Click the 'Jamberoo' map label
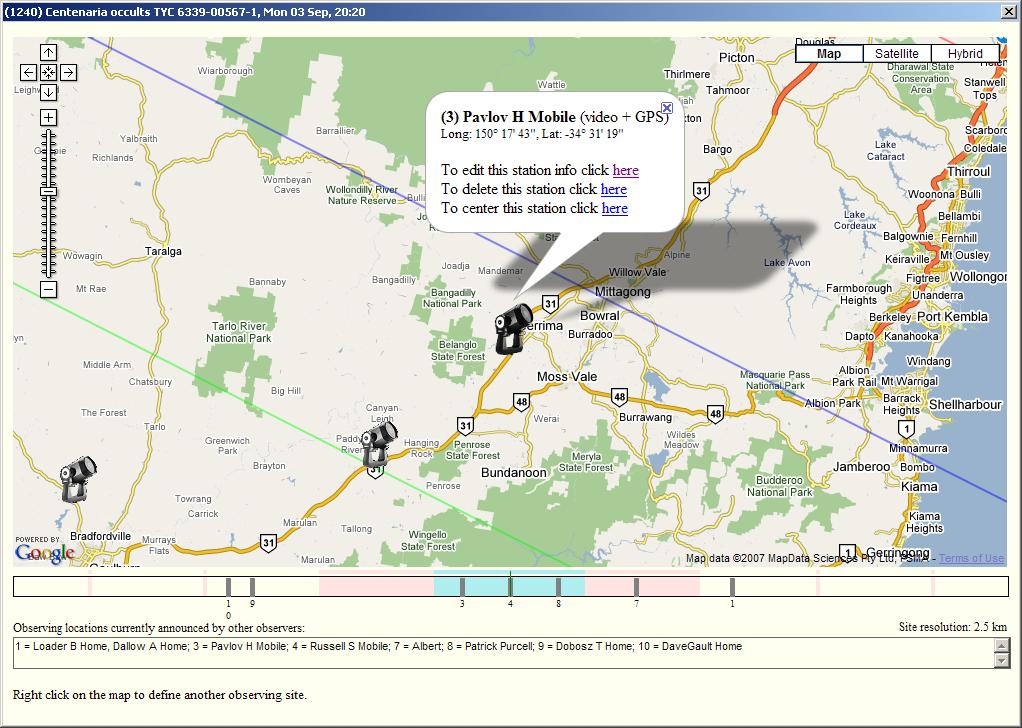The image size is (1022, 728). tap(861, 467)
